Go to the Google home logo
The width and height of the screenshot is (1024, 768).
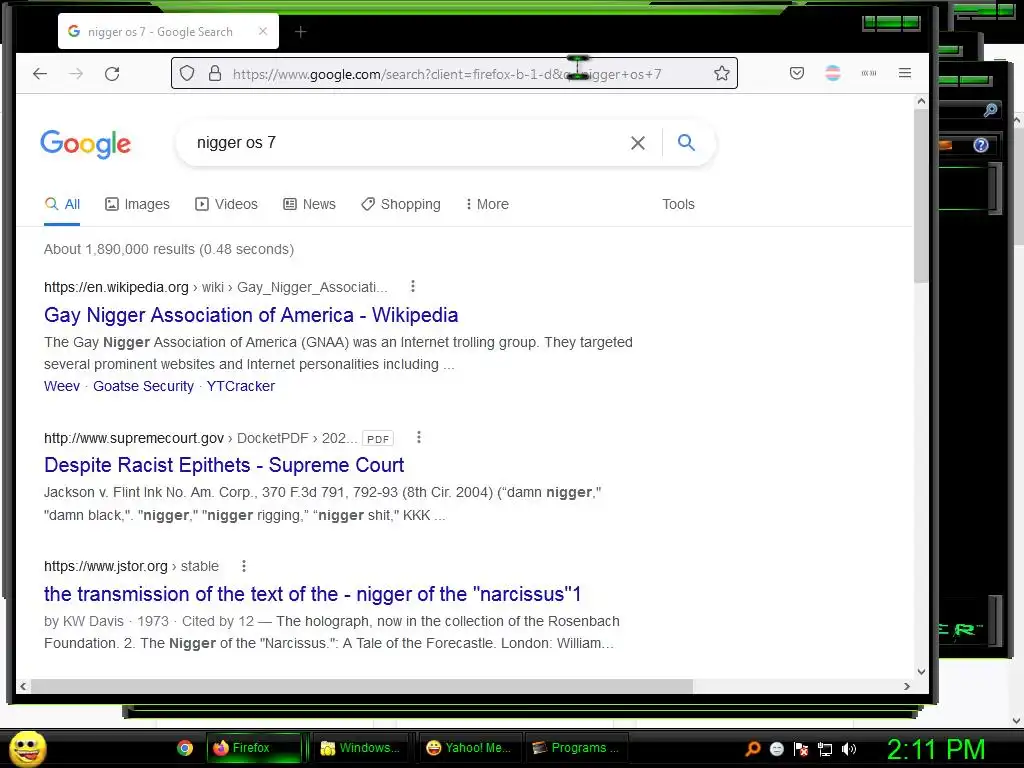86,144
